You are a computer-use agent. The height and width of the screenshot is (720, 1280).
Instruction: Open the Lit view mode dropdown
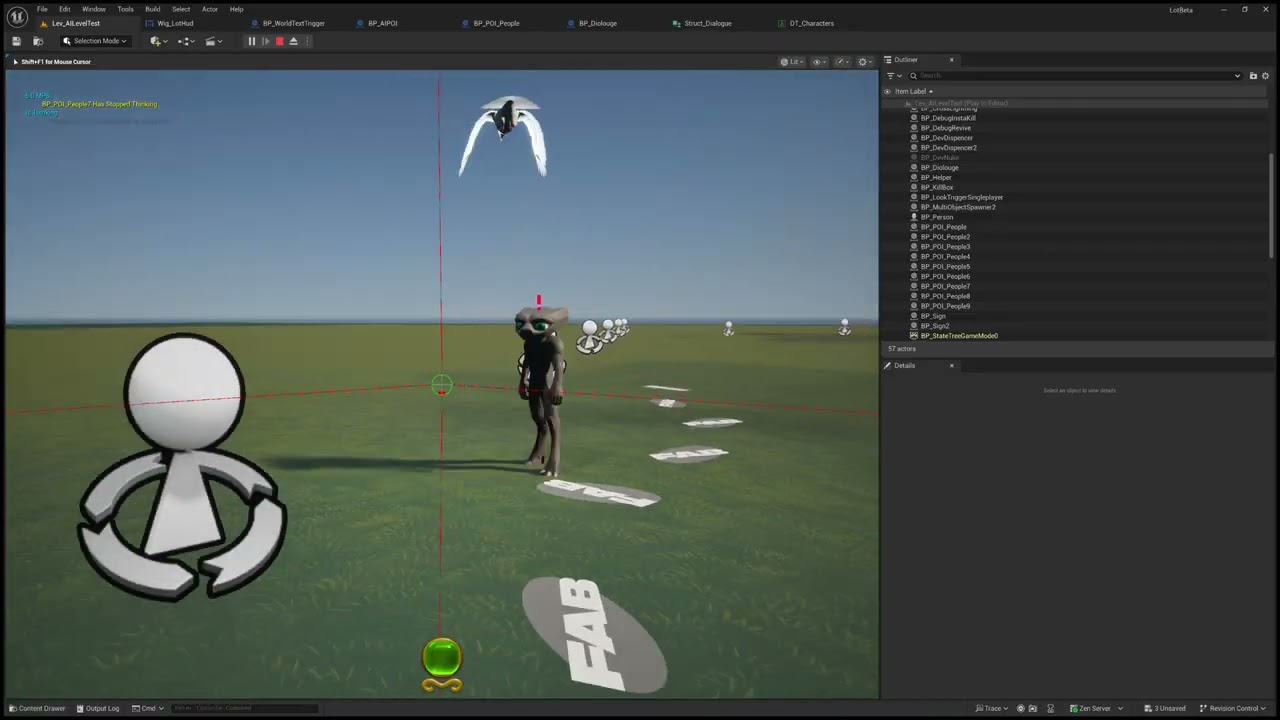[792, 62]
